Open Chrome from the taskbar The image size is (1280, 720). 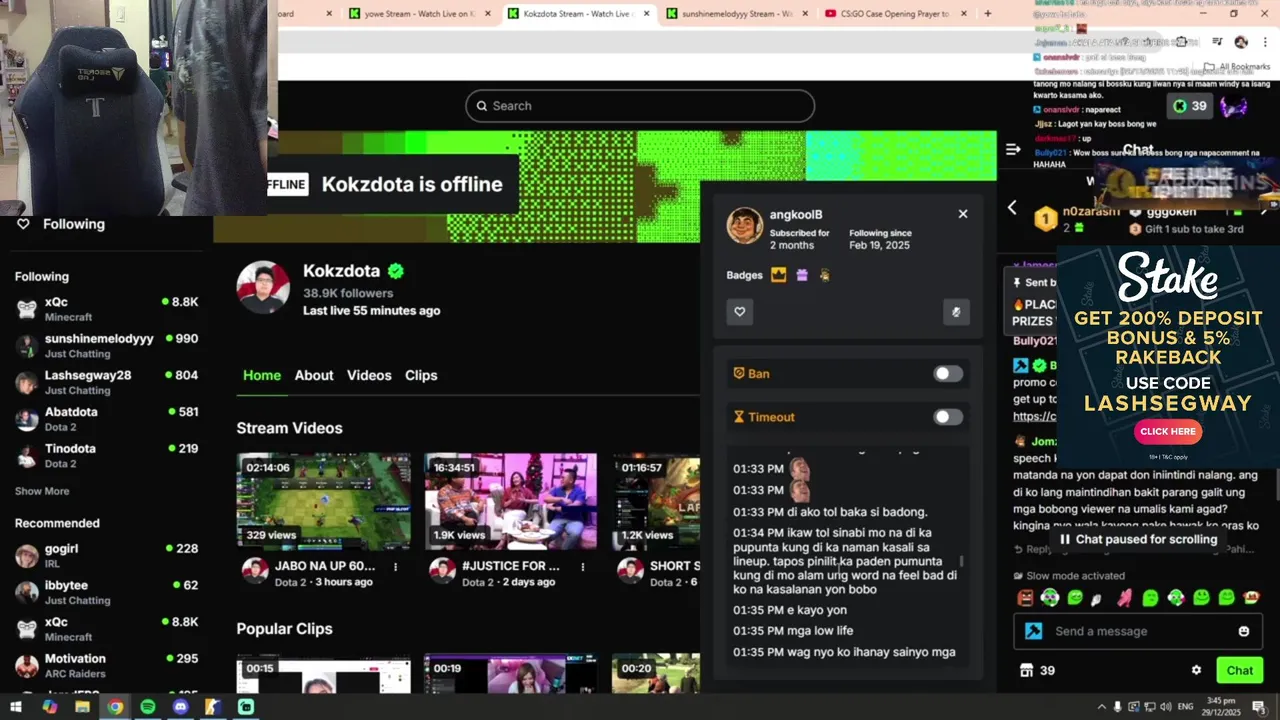pyautogui.click(x=115, y=707)
